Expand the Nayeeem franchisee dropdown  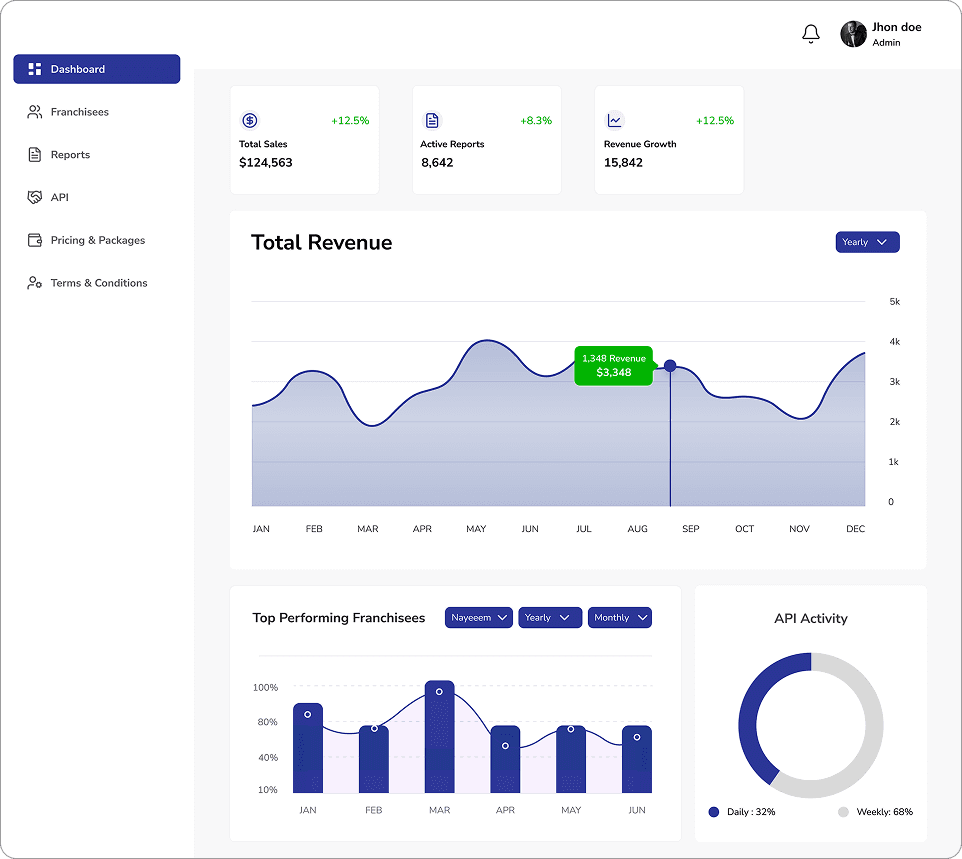478,617
